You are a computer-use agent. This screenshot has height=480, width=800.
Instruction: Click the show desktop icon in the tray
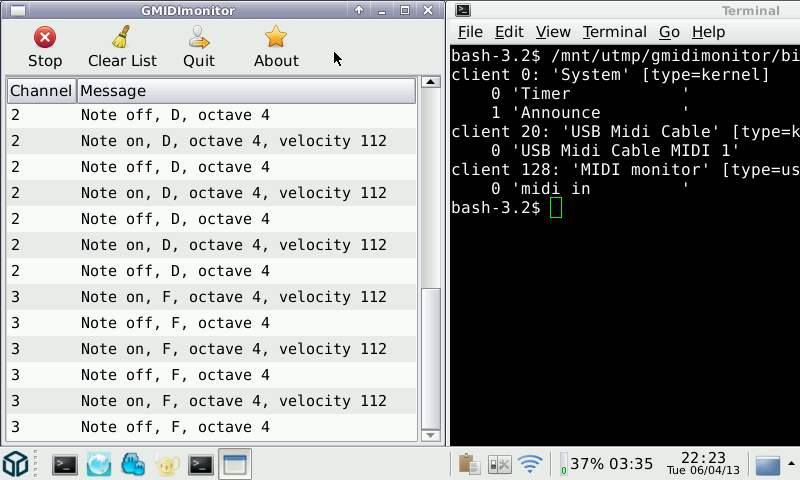[x=767, y=465]
